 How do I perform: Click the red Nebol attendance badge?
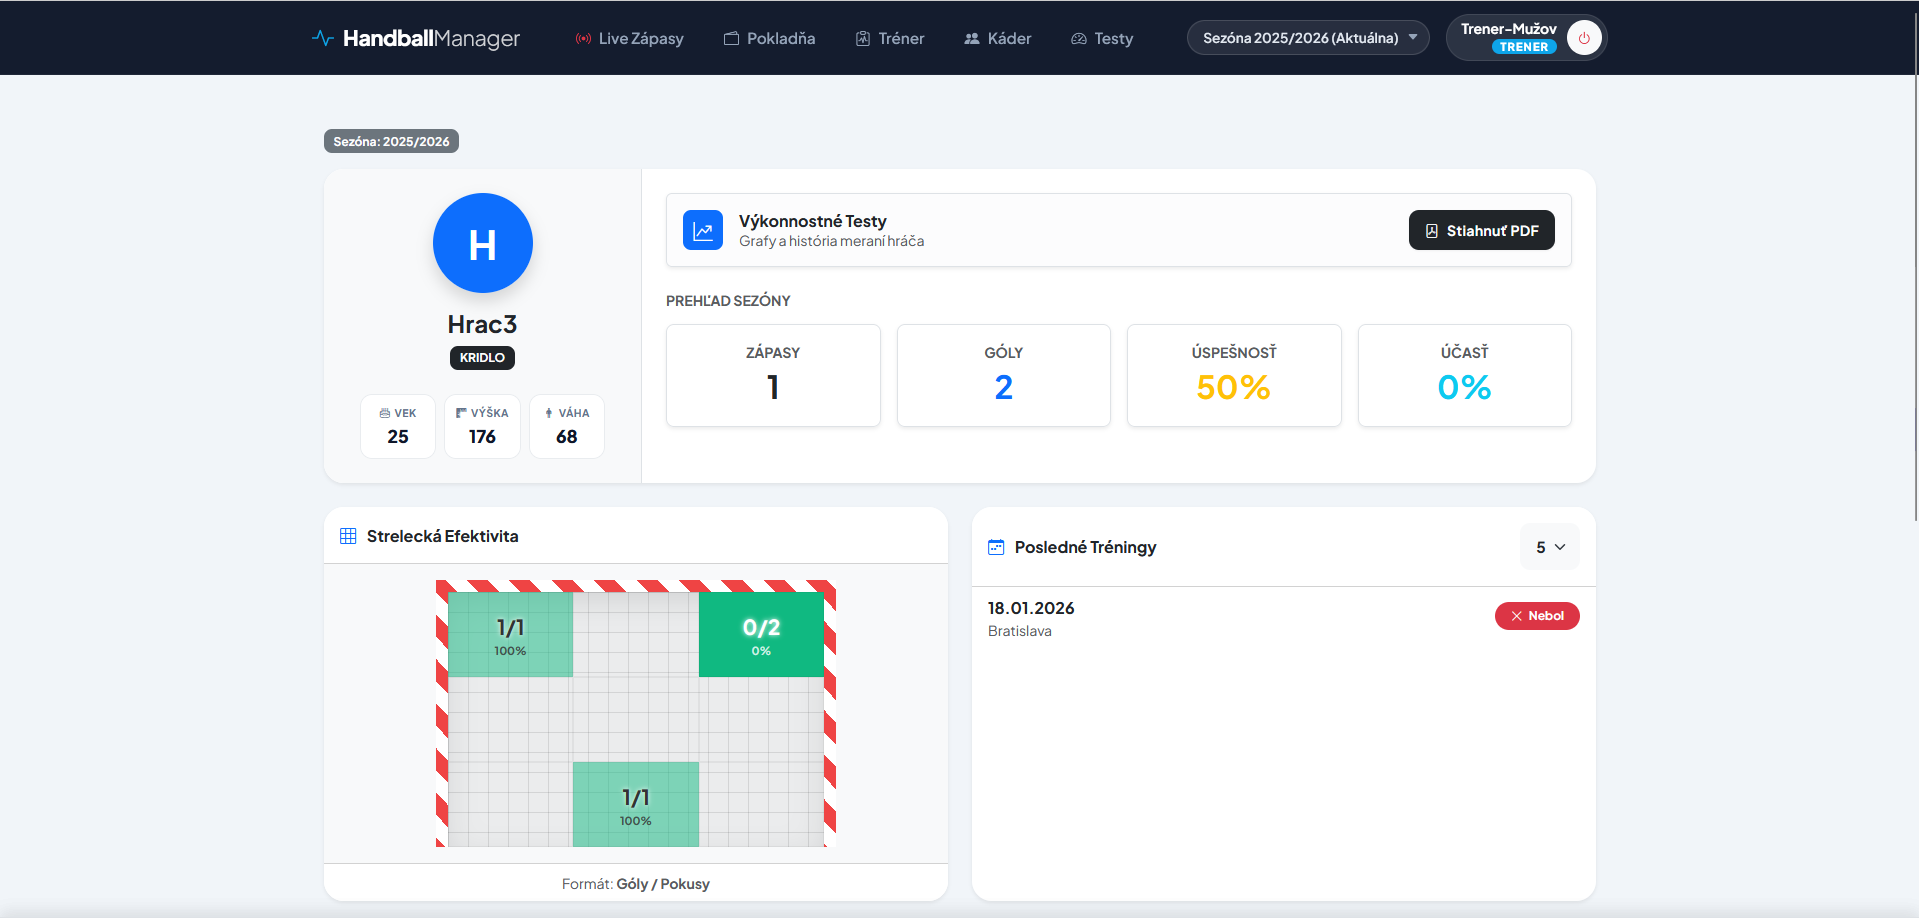(x=1537, y=616)
